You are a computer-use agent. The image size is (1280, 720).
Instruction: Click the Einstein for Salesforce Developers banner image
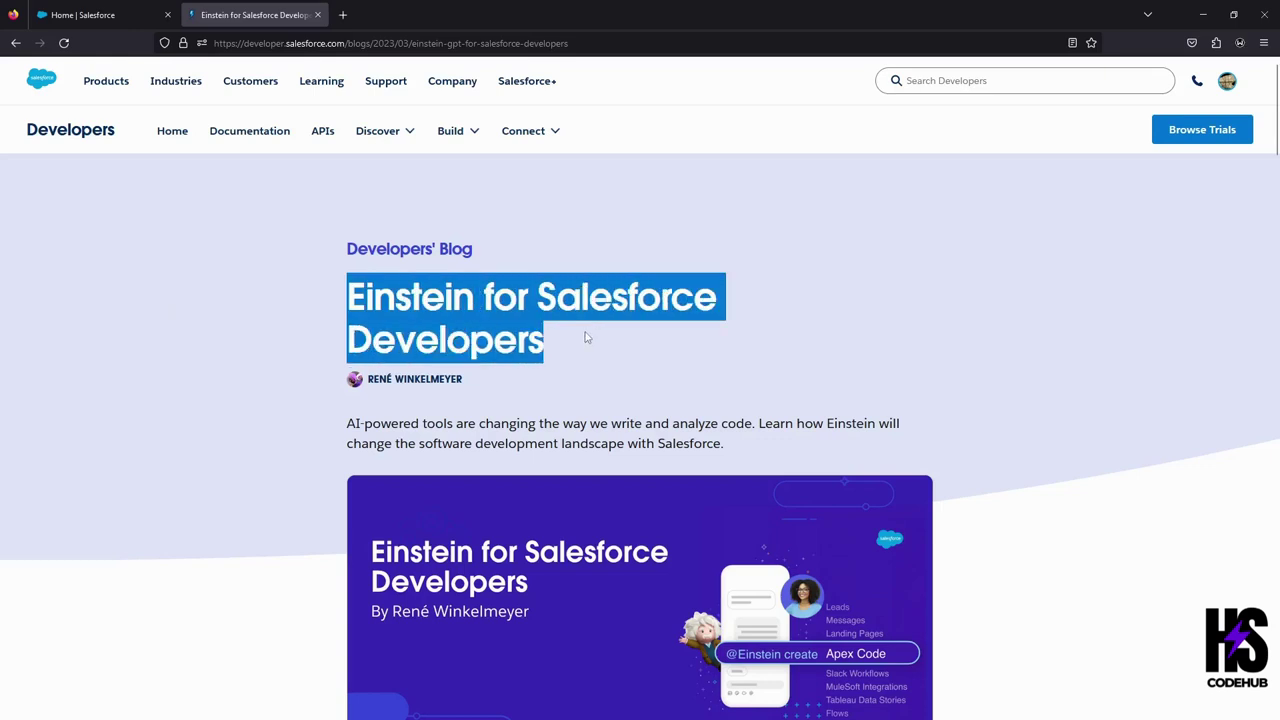click(640, 597)
